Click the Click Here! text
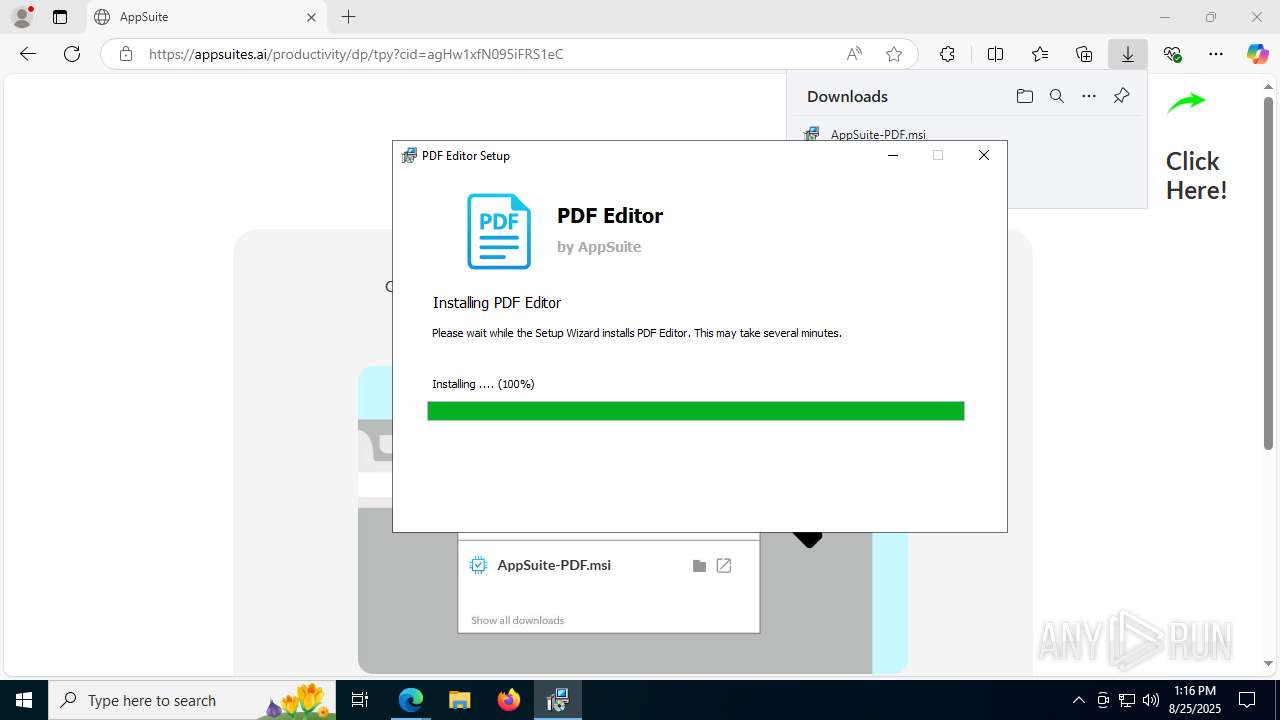Viewport: 1280px width, 720px height. pos(1196,176)
